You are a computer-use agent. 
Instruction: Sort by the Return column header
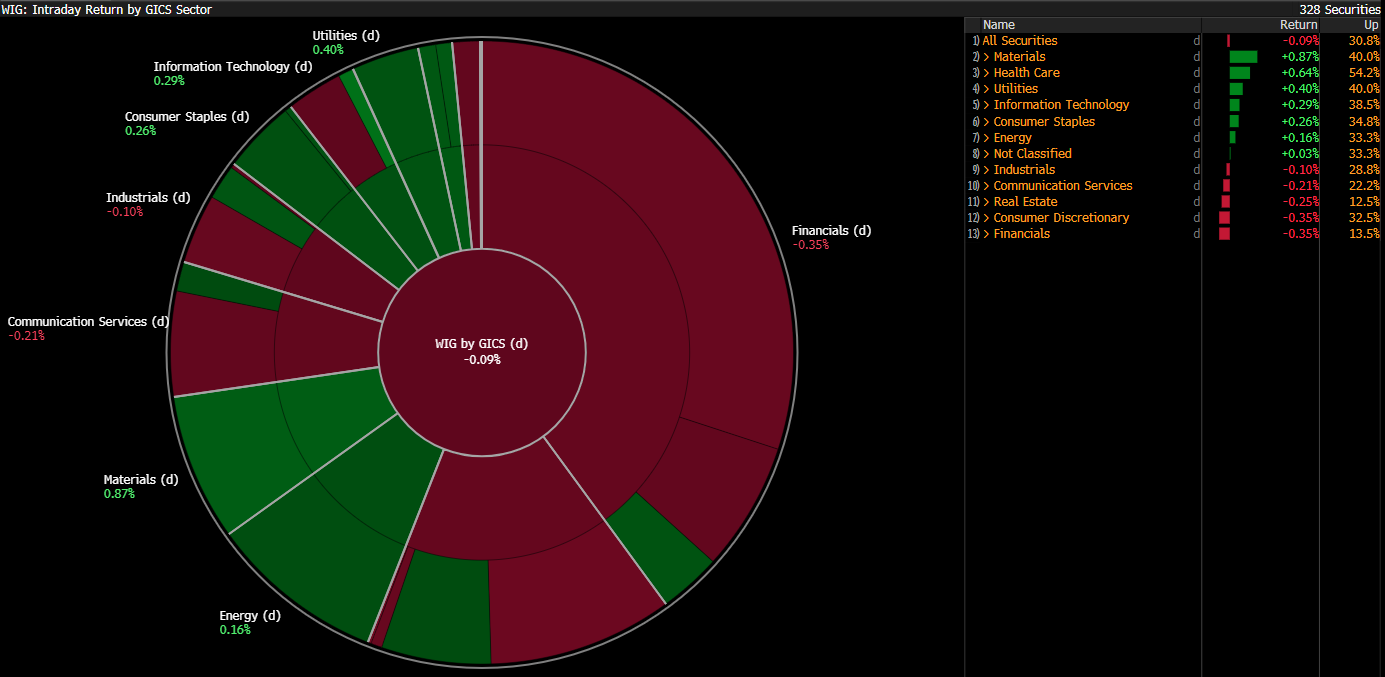(x=1299, y=25)
